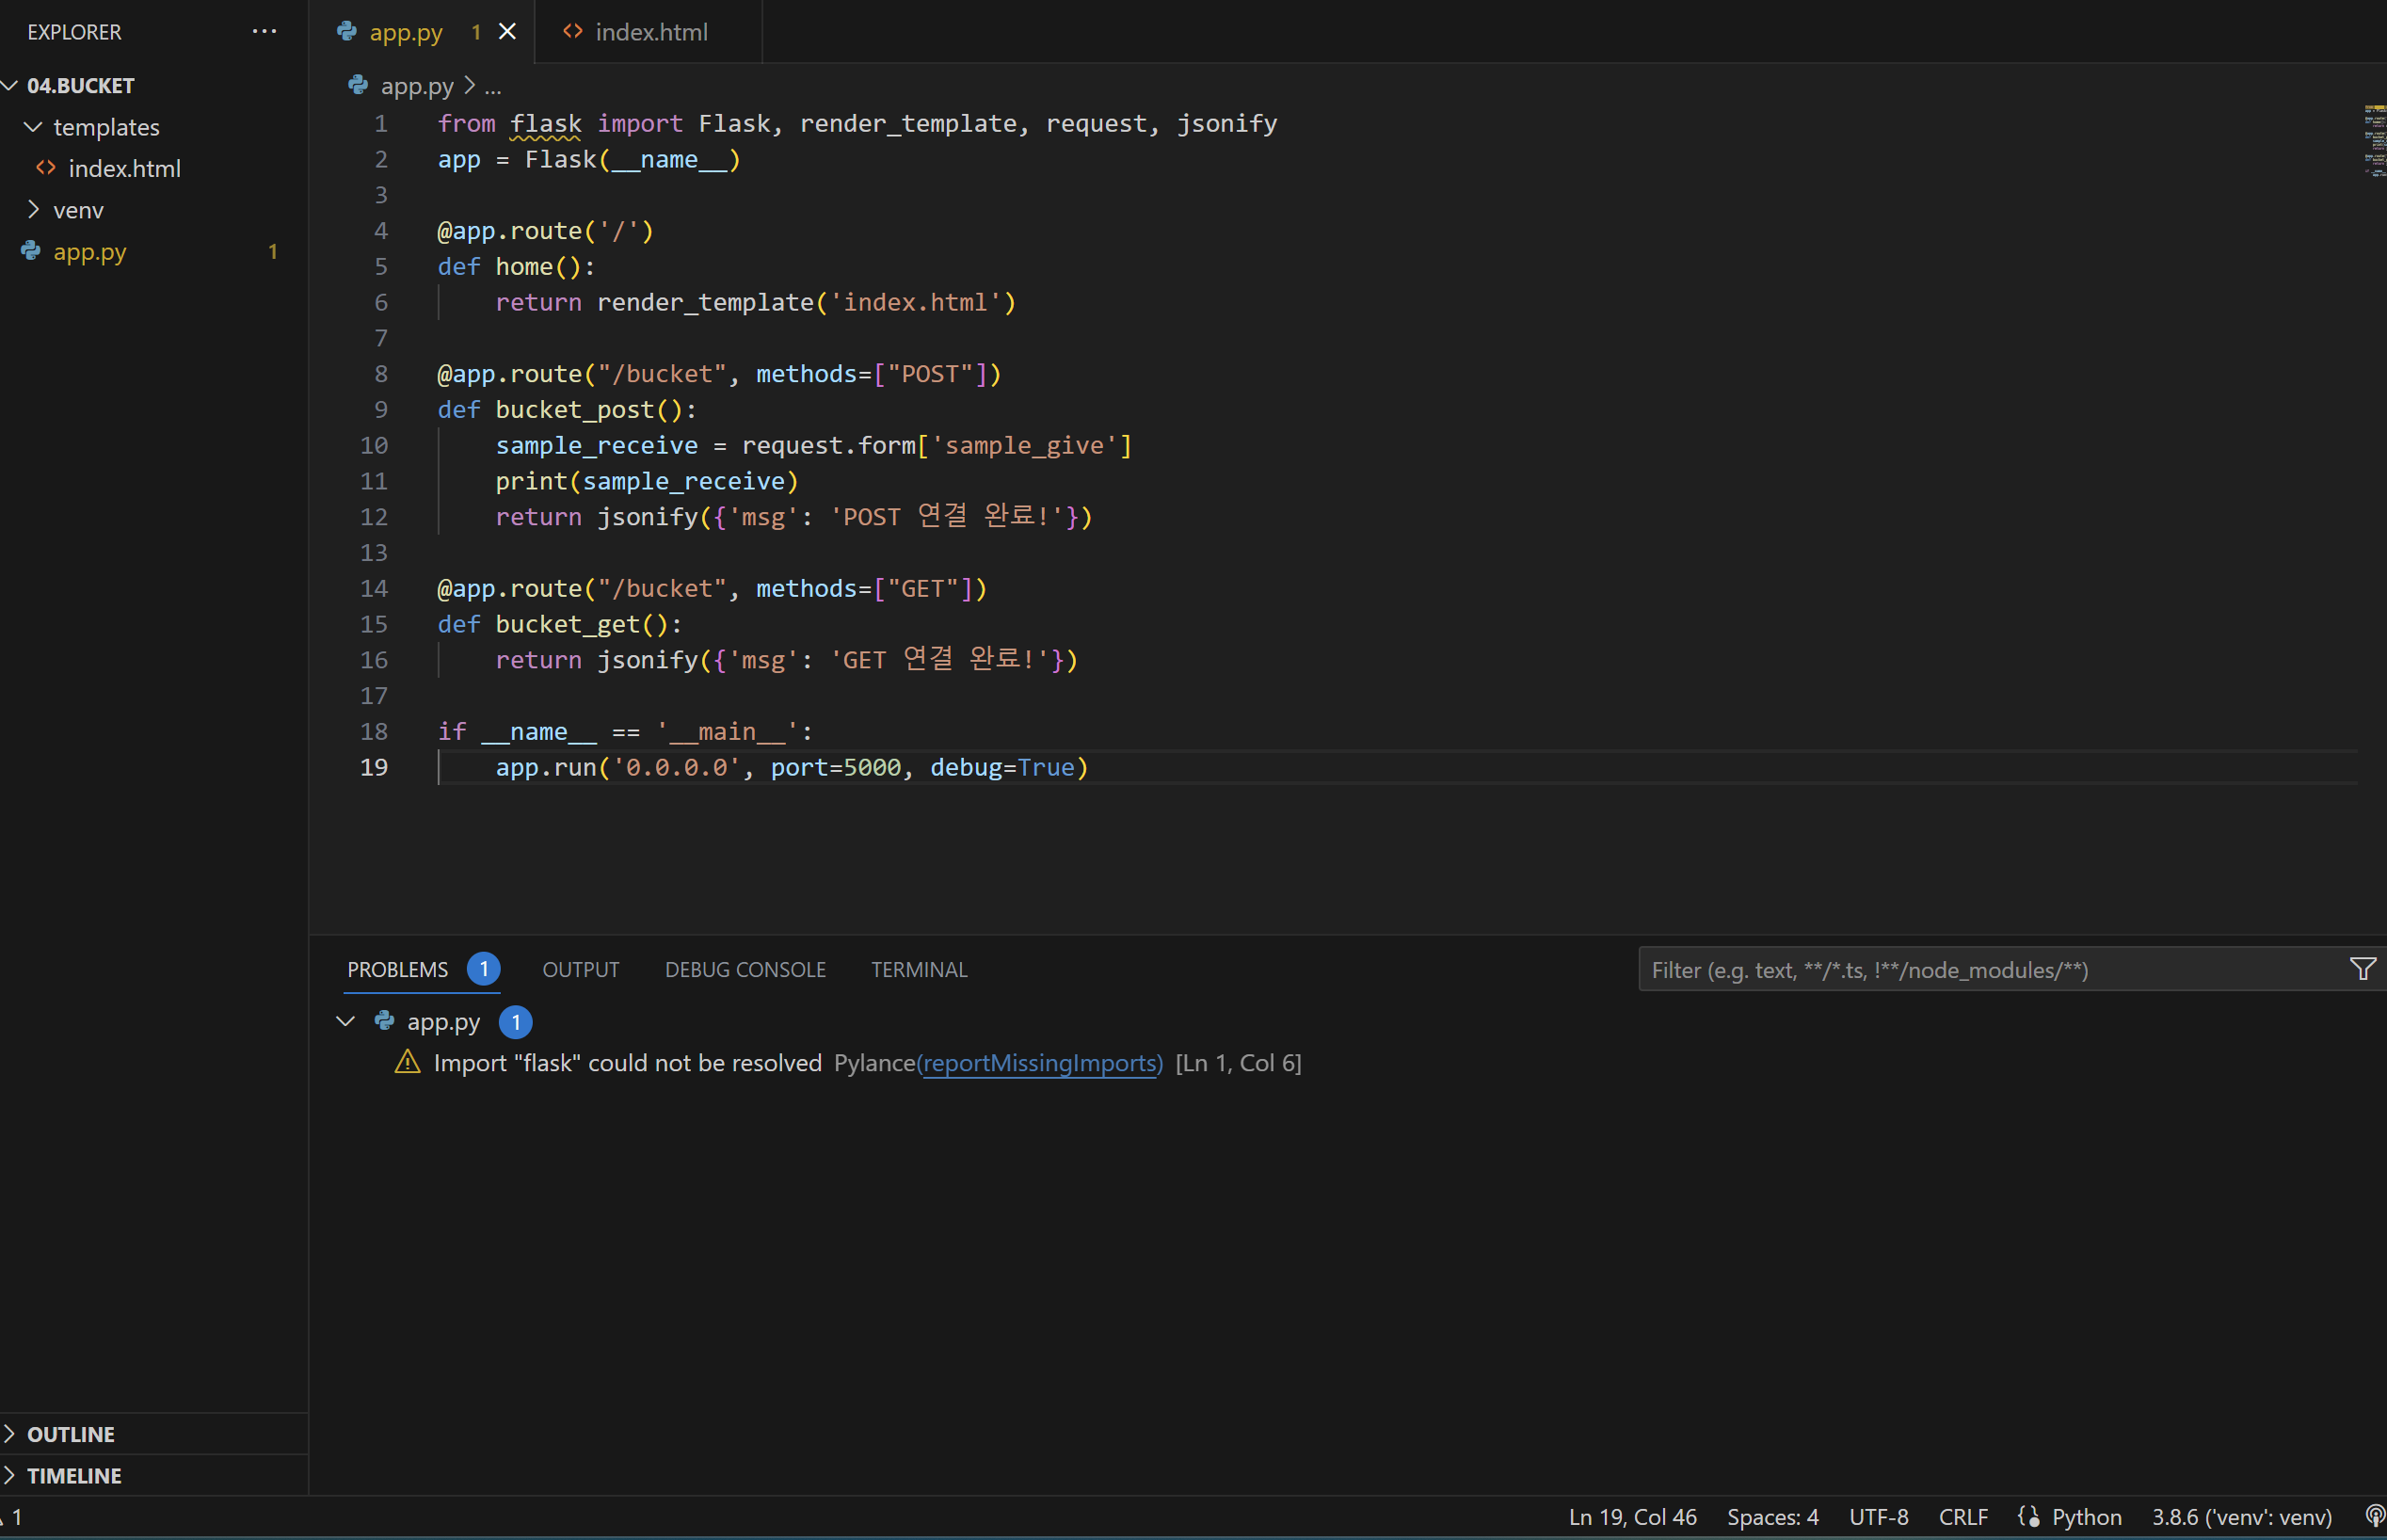The width and height of the screenshot is (2387, 1540).
Task: Open index.html in the Explorer tree
Action: pyautogui.click(x=125, y=168)
